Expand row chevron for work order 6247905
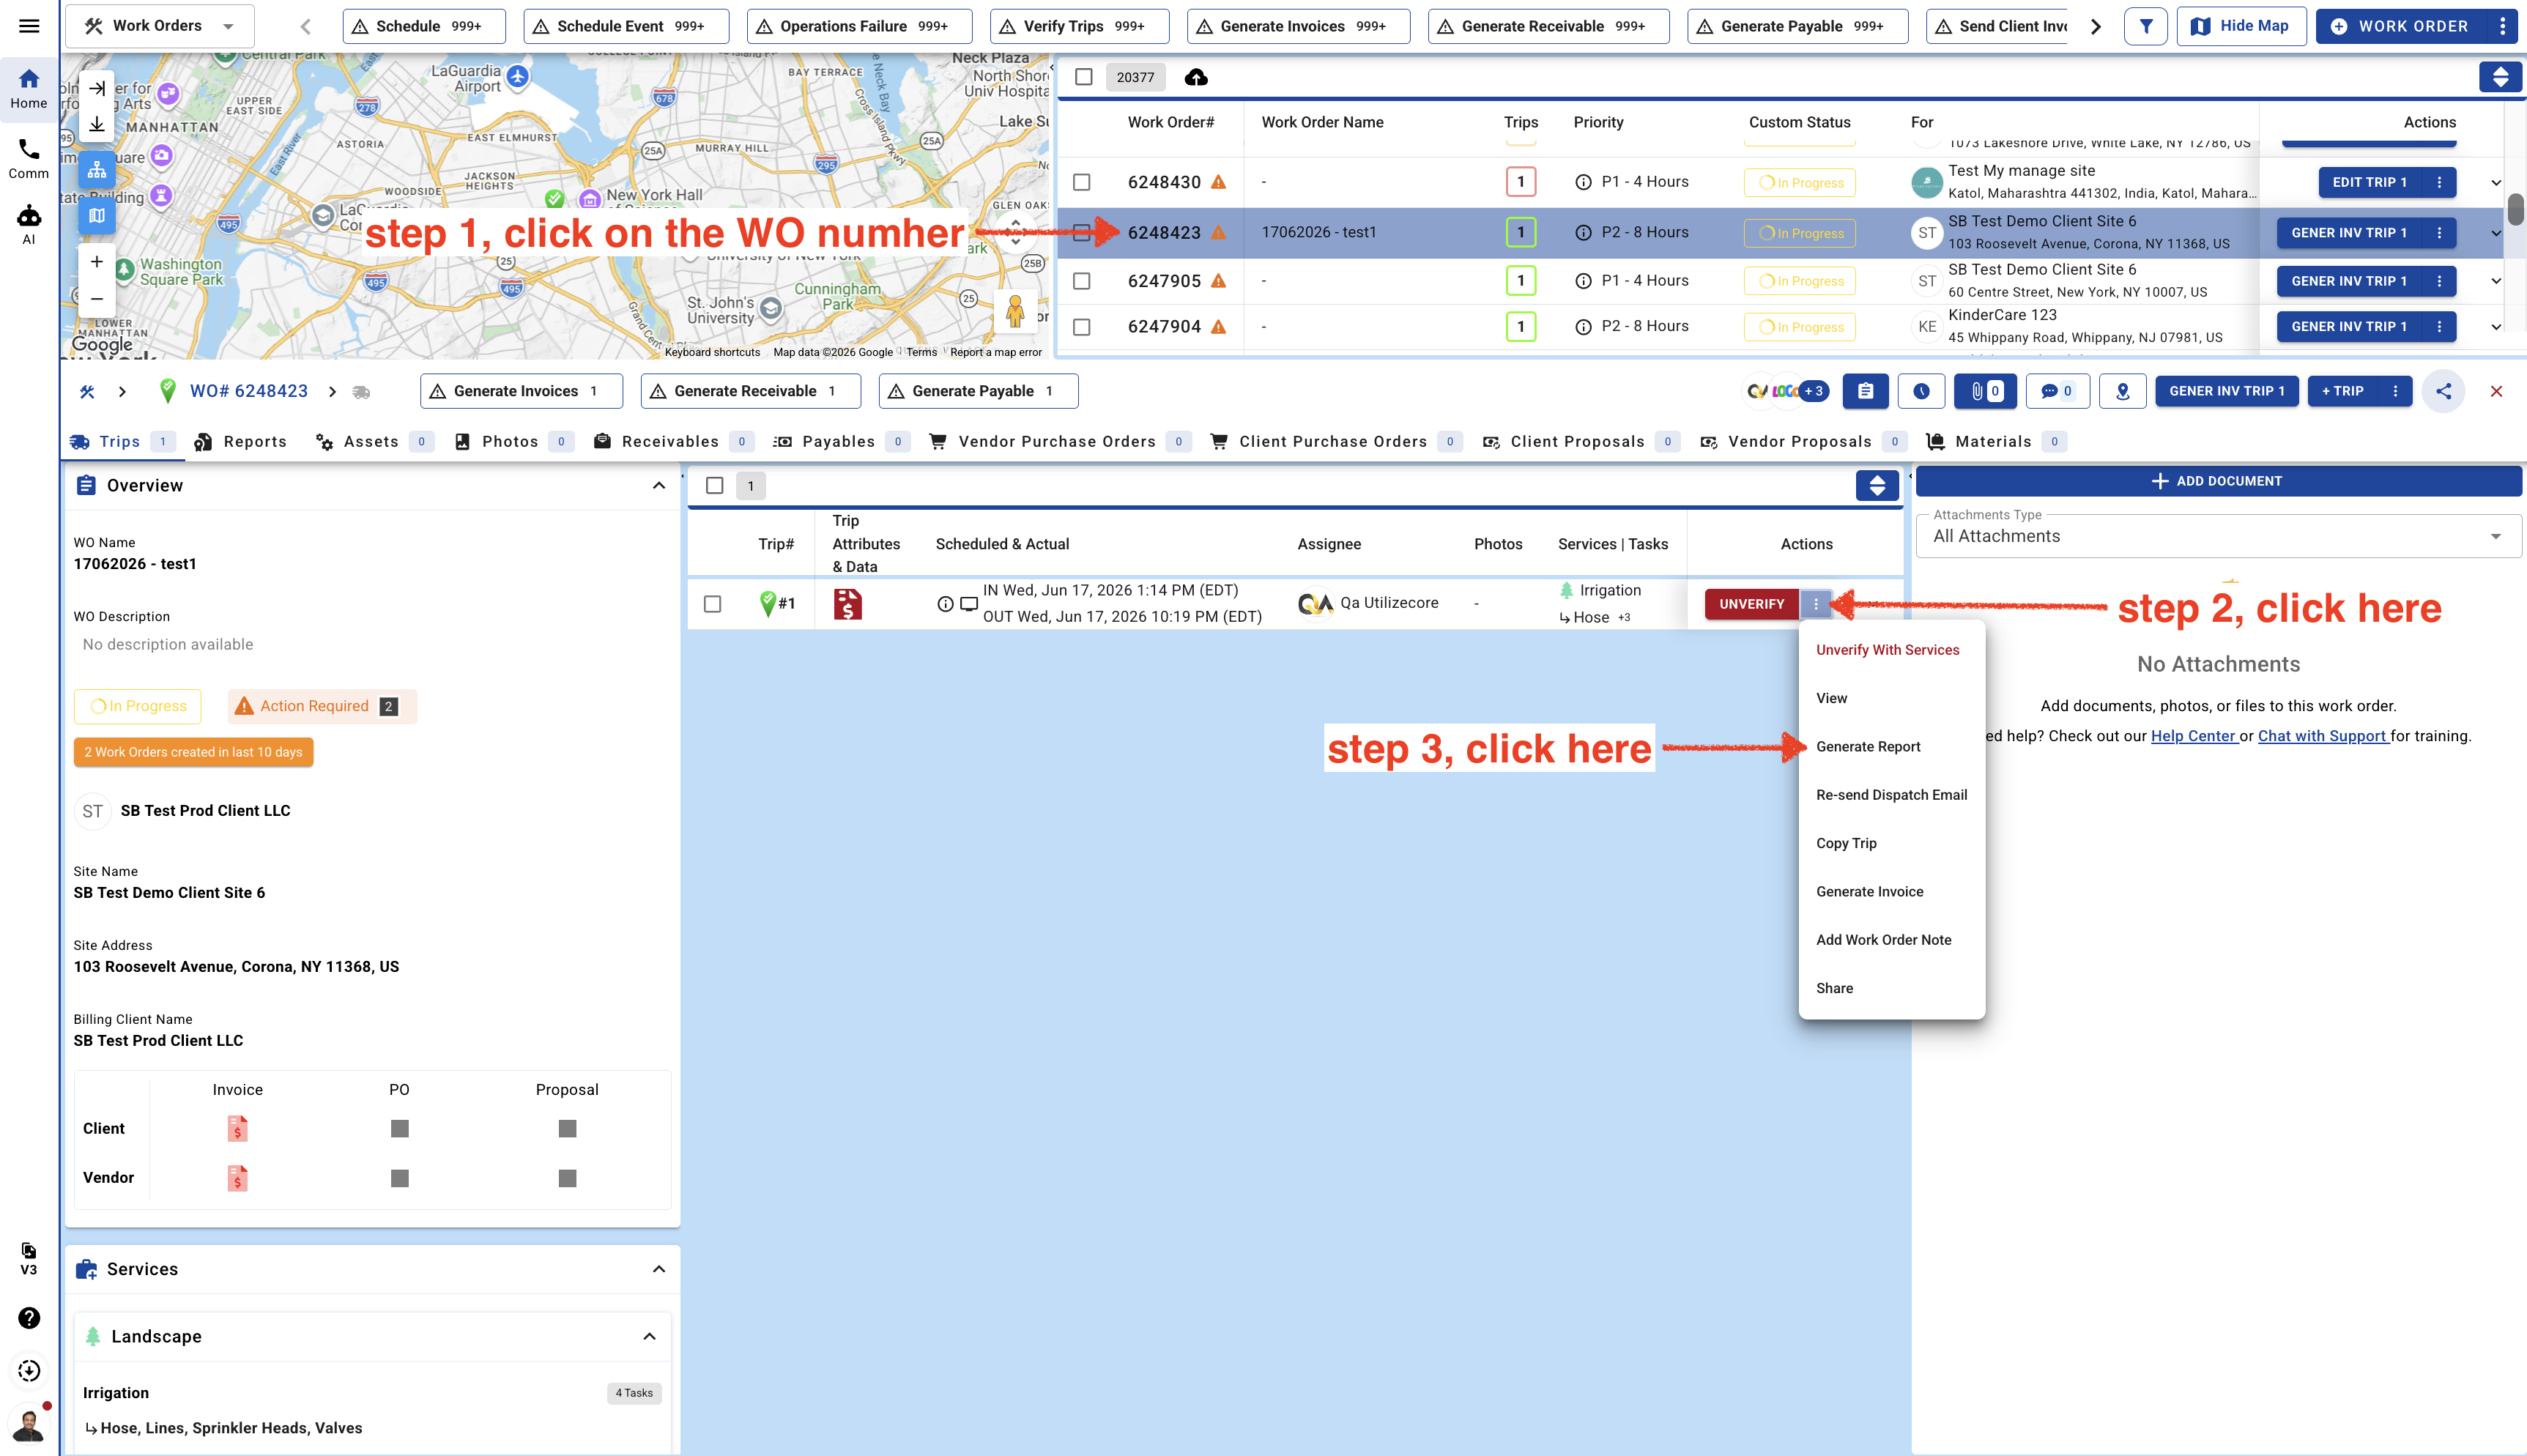2527x1456 pixels. tap(2496, 282)
